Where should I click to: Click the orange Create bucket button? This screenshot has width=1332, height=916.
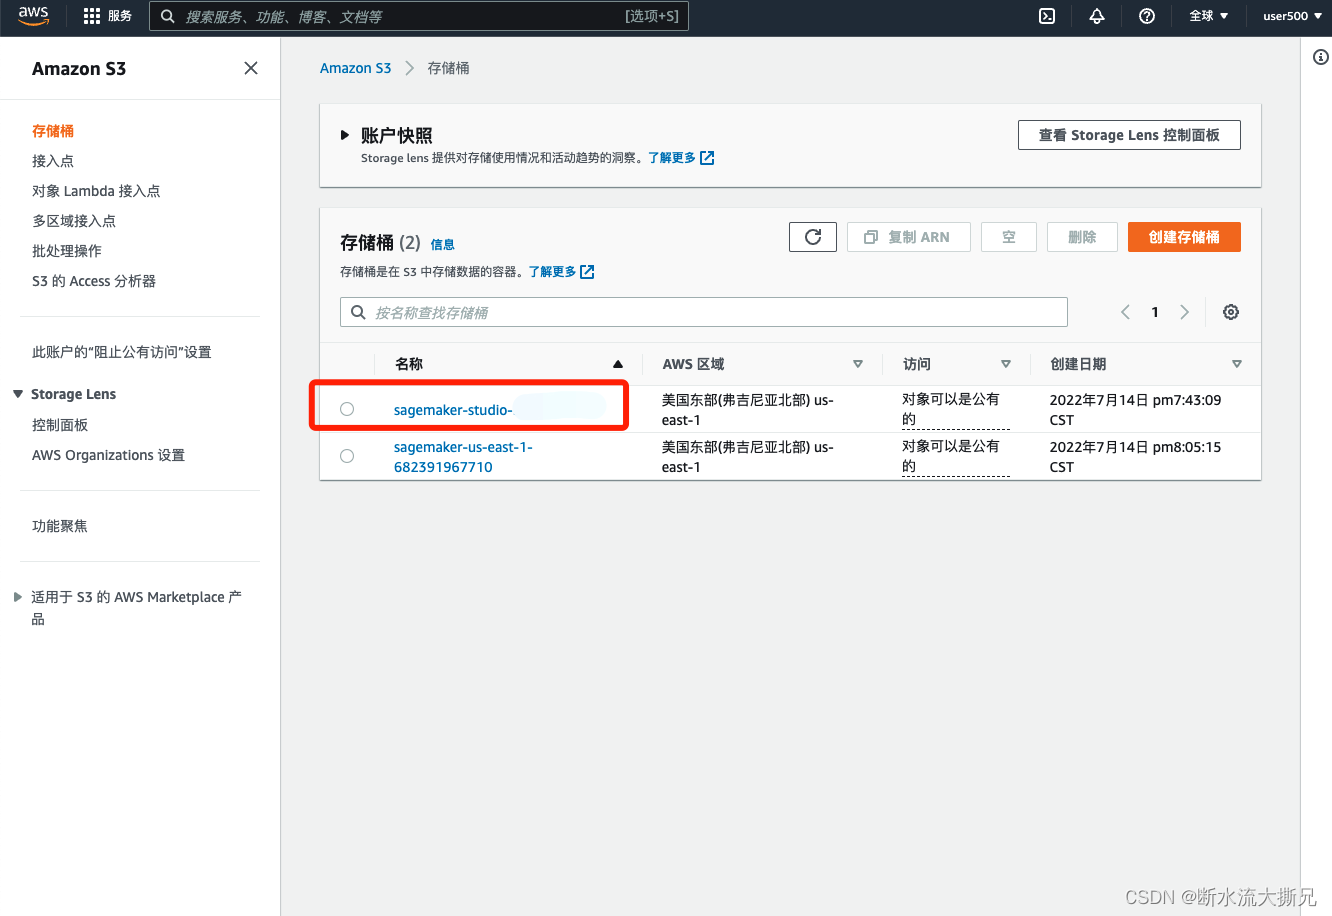point(1184,237)
